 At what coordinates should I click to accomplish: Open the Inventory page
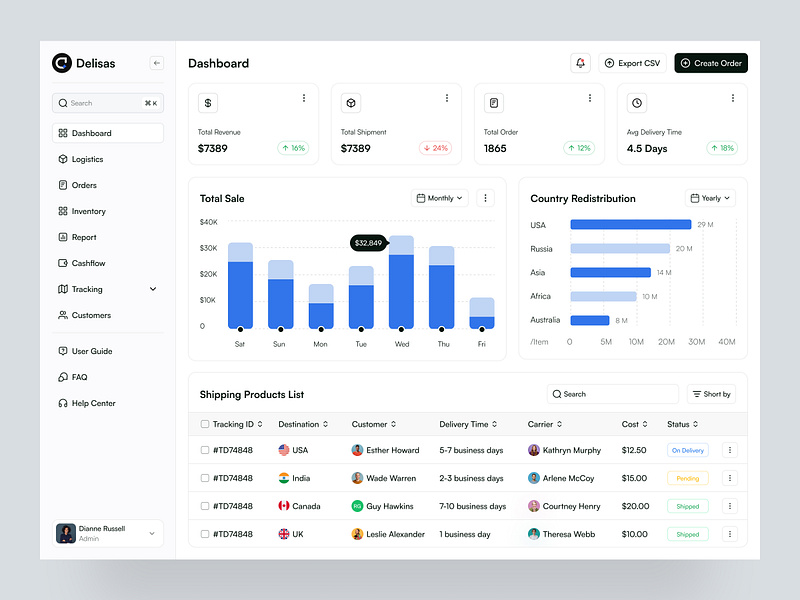[63, 211]
